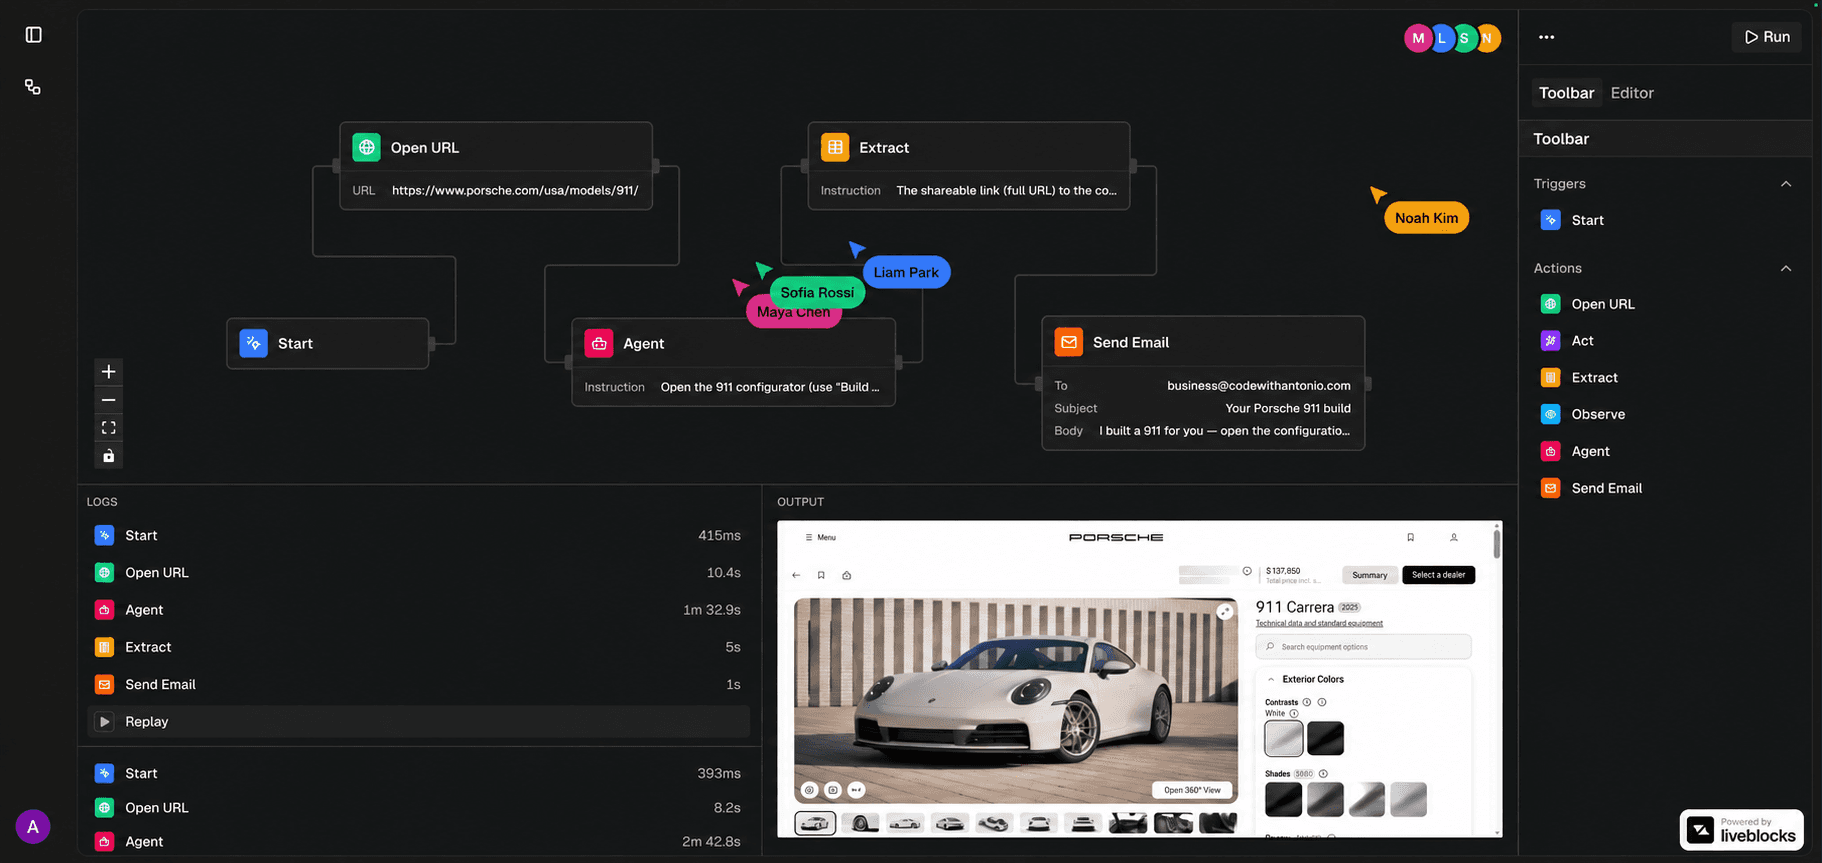Screen dimensions: 1822x863
Task: Open the workflows icon in the left rail
Action: (33, 87)
